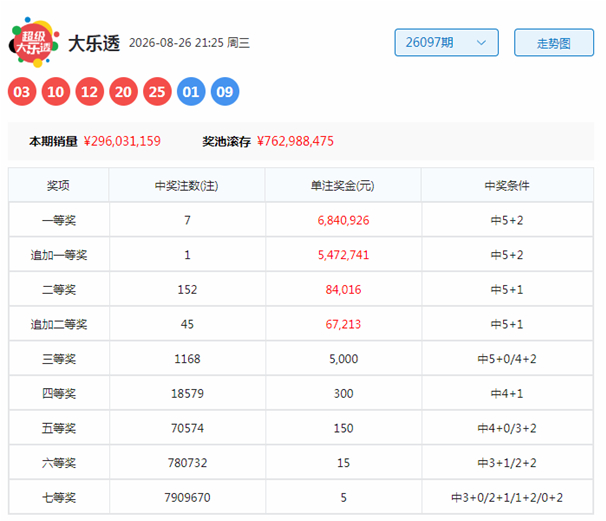
Task: Click the prize amount 5,472,741
Action: tap(343, 255)
